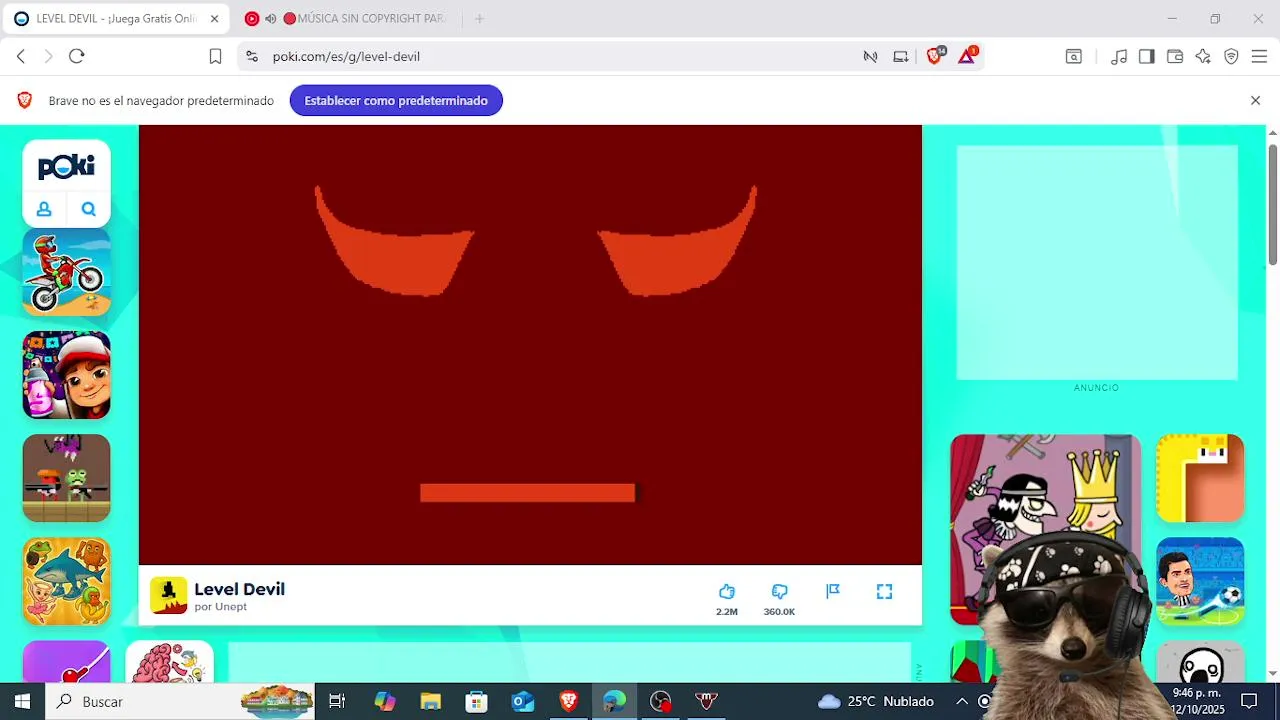Set Brave as default browser button

click(396, 101)
